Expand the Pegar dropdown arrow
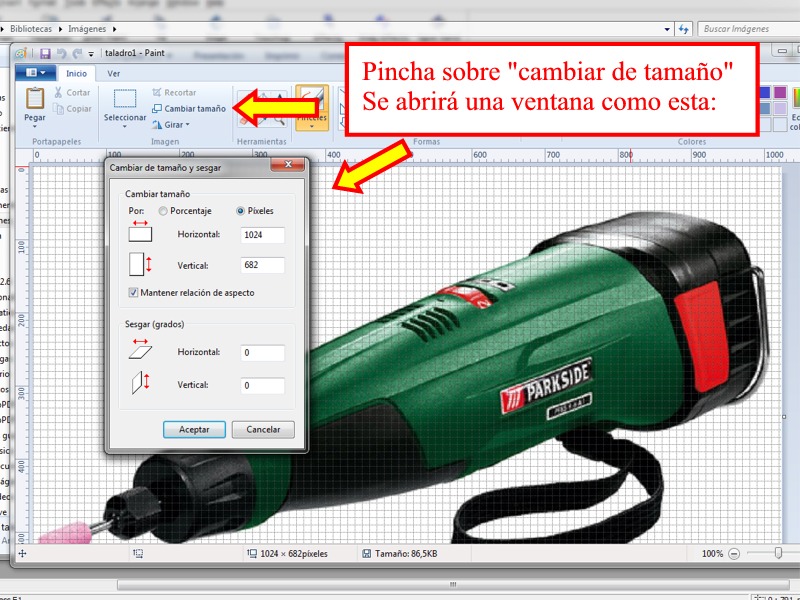 [35, 128]
